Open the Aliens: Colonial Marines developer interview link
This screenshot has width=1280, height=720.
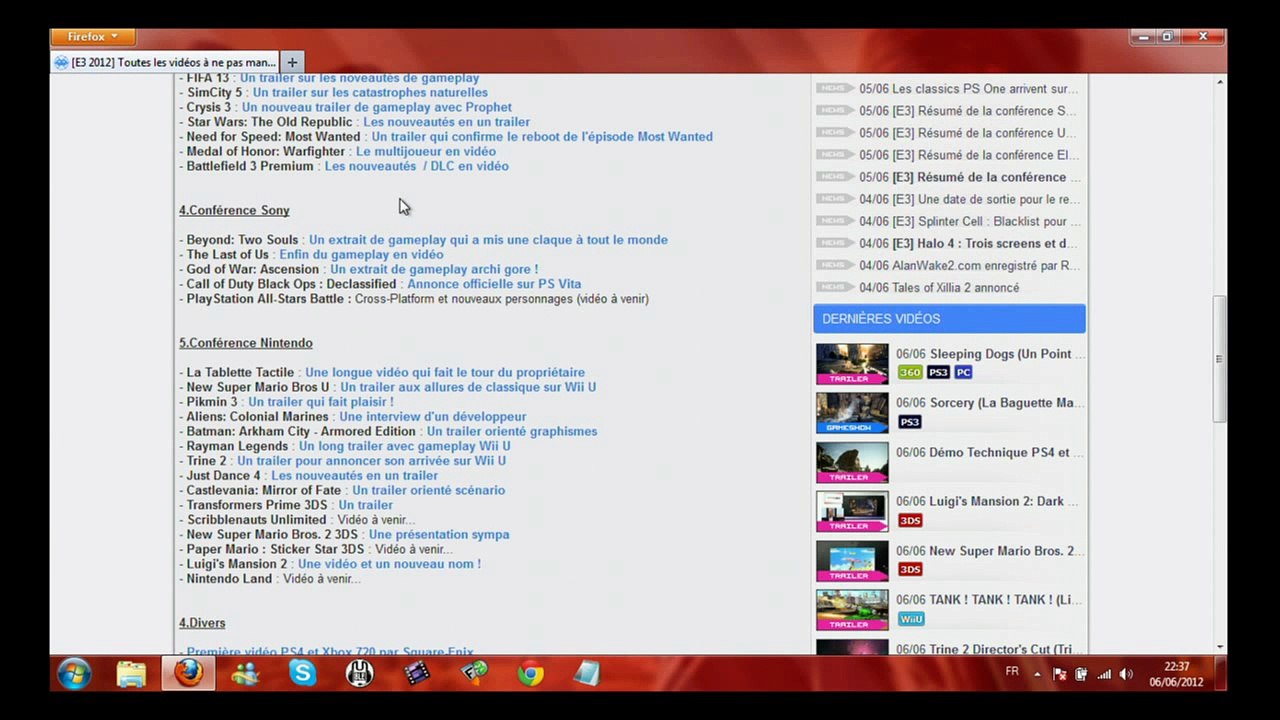(433, 416)
